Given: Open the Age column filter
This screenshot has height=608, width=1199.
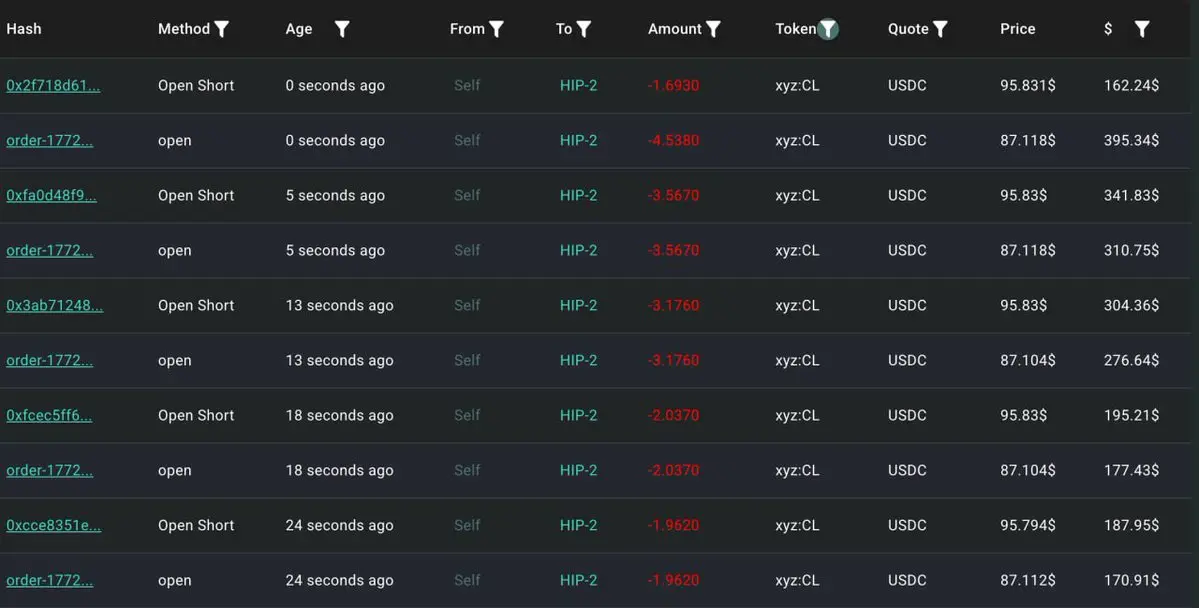Looking at the screenshot, I should [x=342, y=29].
